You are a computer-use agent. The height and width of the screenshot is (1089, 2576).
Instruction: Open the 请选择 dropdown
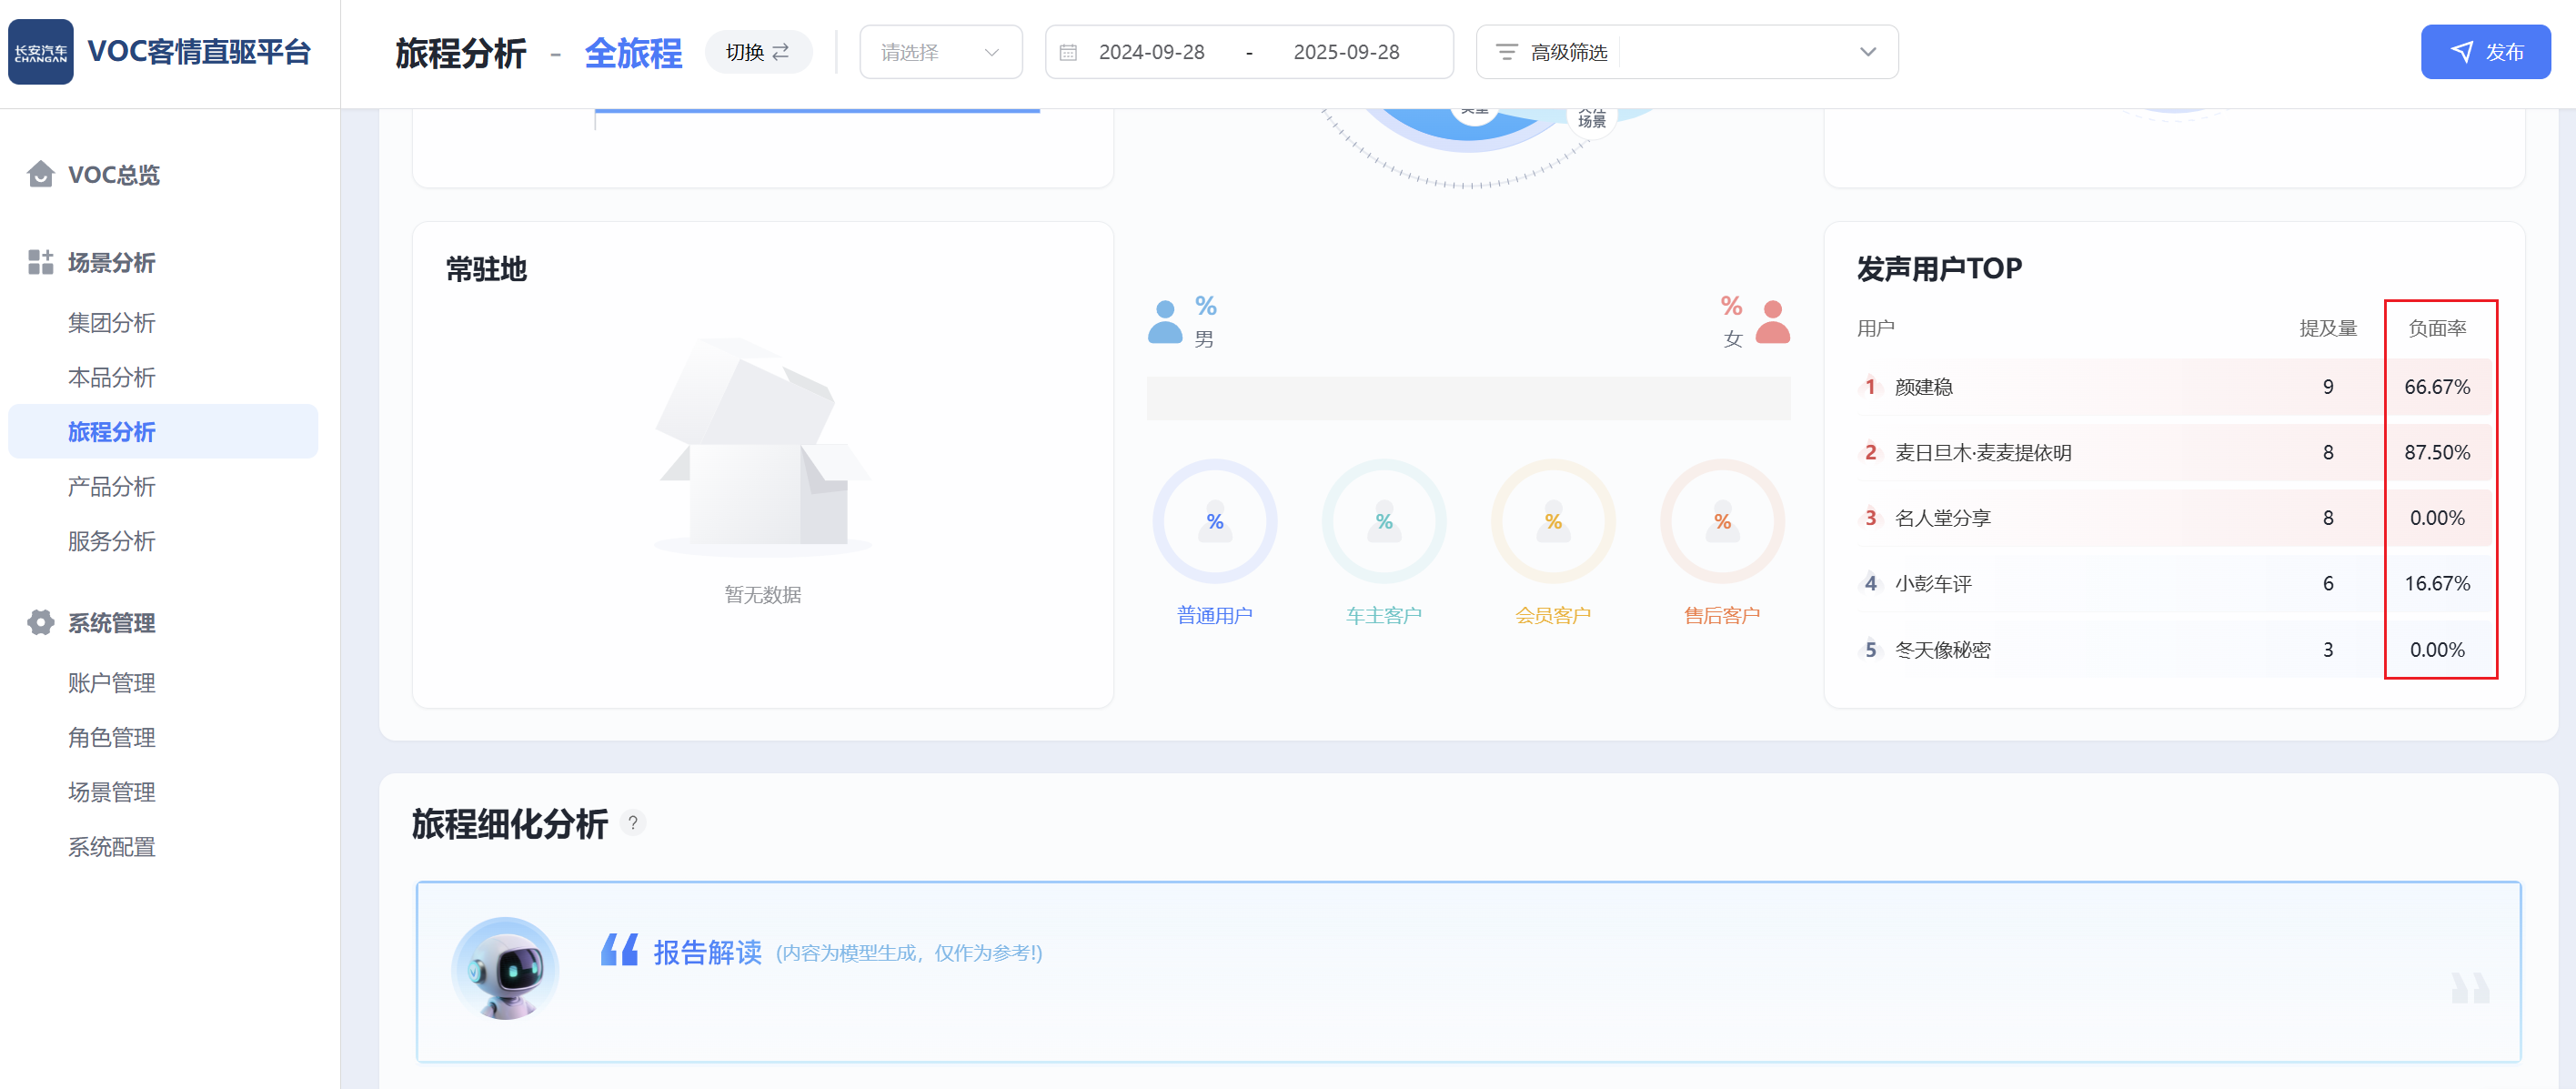coord(940,52)
